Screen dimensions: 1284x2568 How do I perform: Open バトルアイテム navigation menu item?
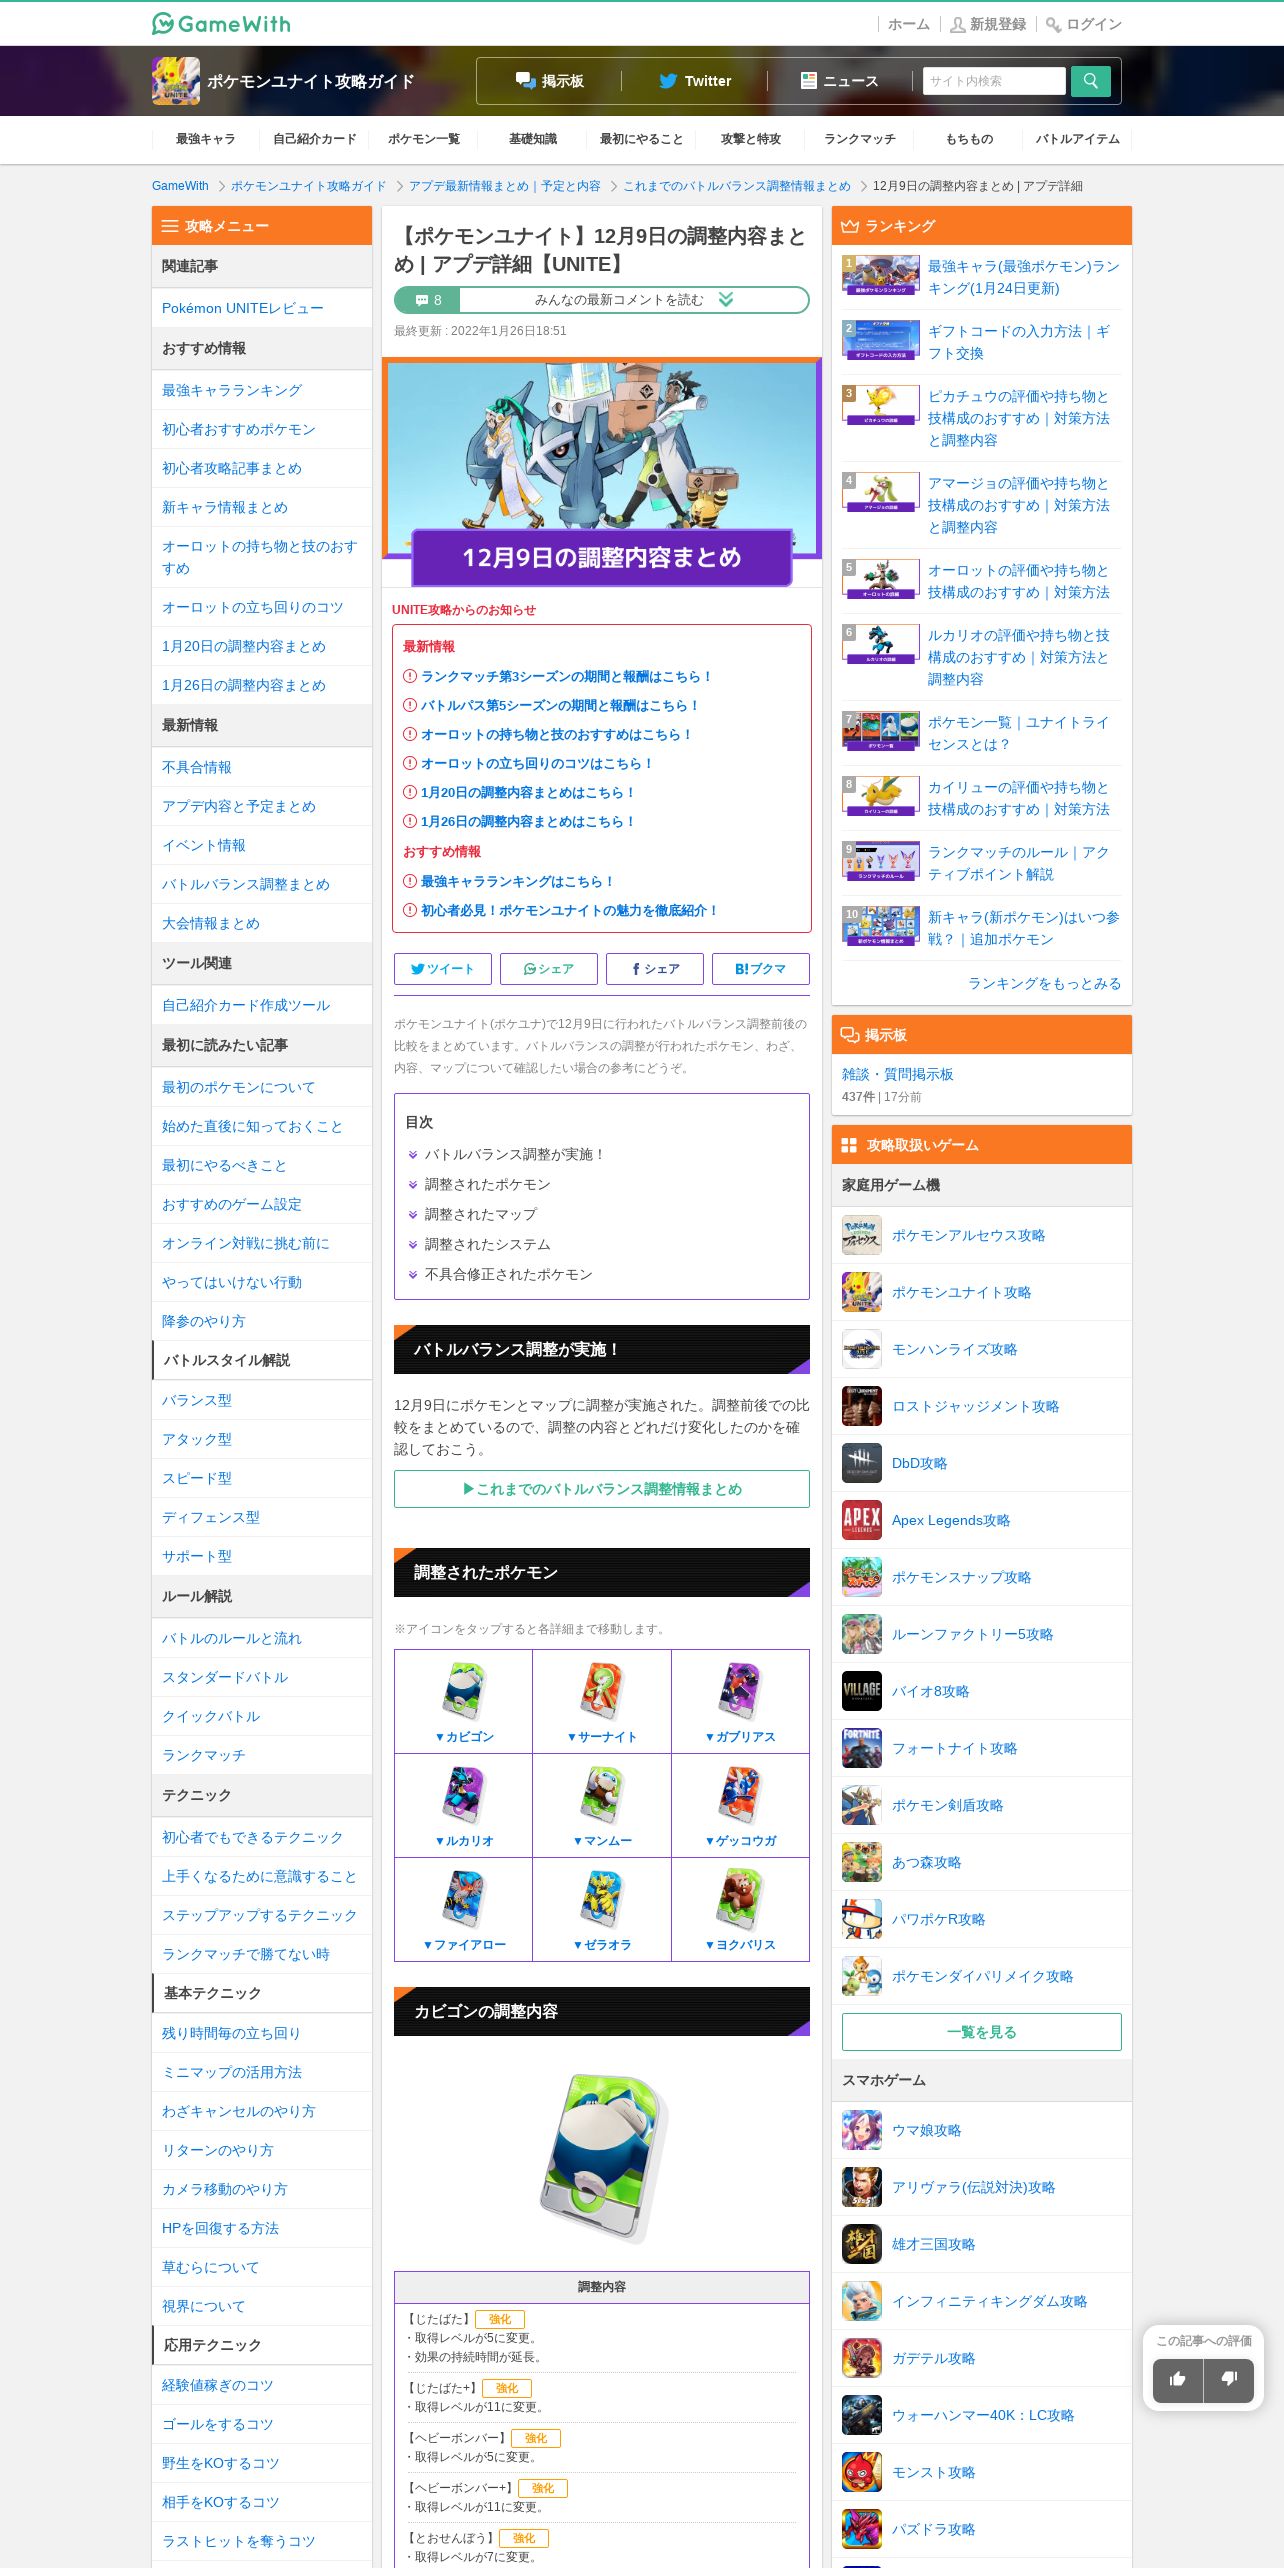point(1078,139)
